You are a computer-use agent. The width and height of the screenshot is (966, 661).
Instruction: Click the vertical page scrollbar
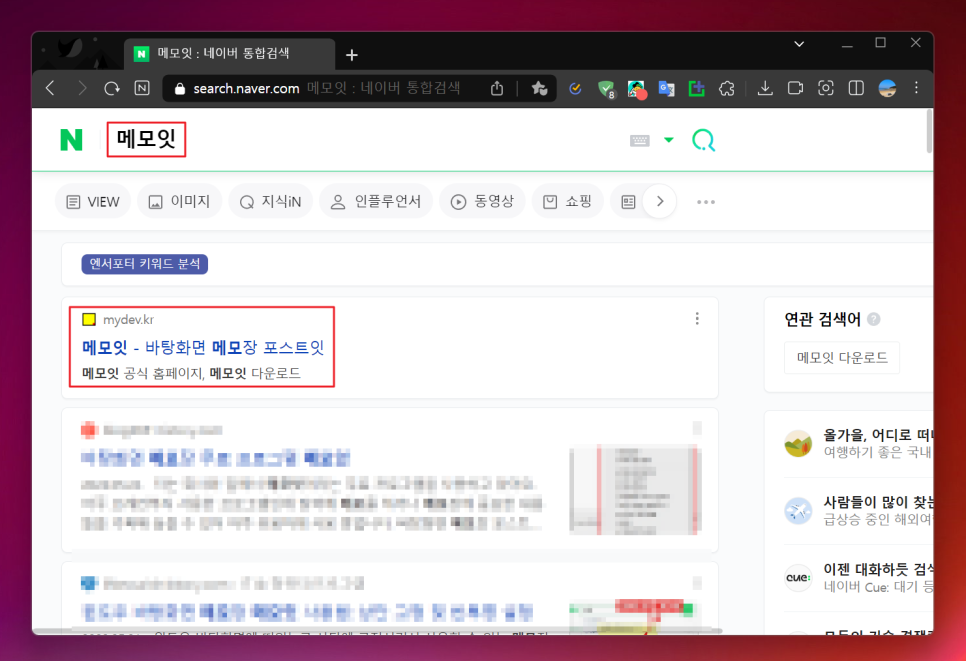(x=929, y=131)
